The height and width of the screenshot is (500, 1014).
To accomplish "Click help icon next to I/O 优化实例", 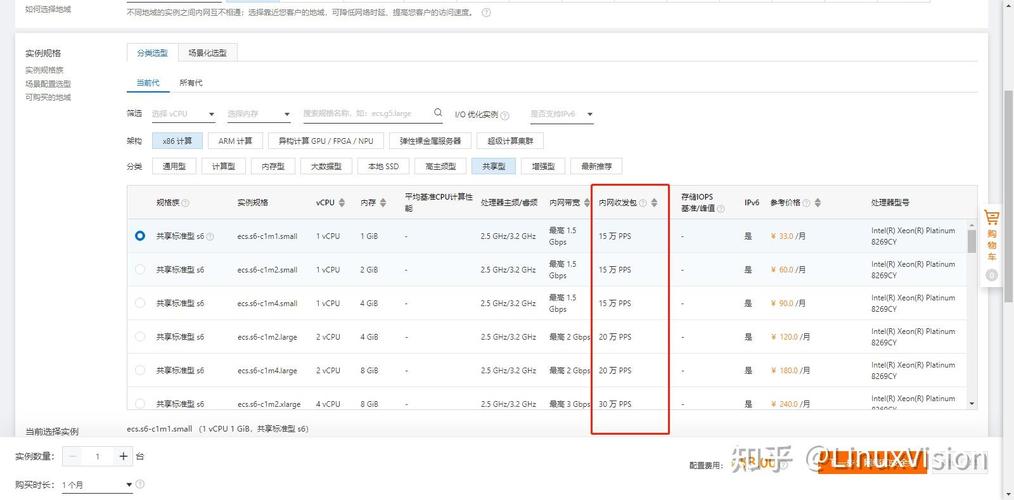I will (505, 115).
